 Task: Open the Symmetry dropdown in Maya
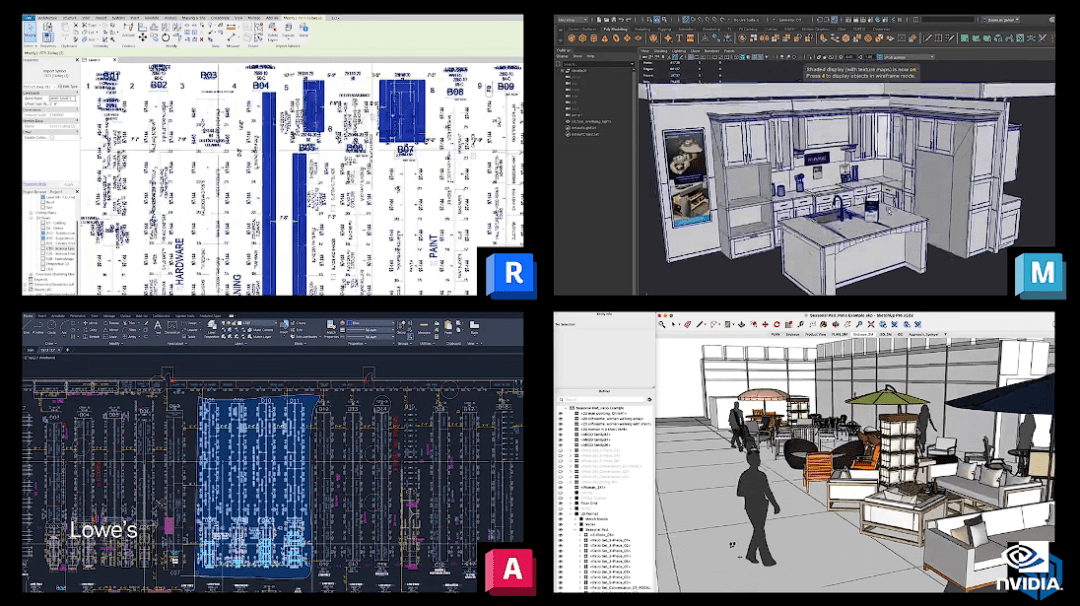point(789,20)
